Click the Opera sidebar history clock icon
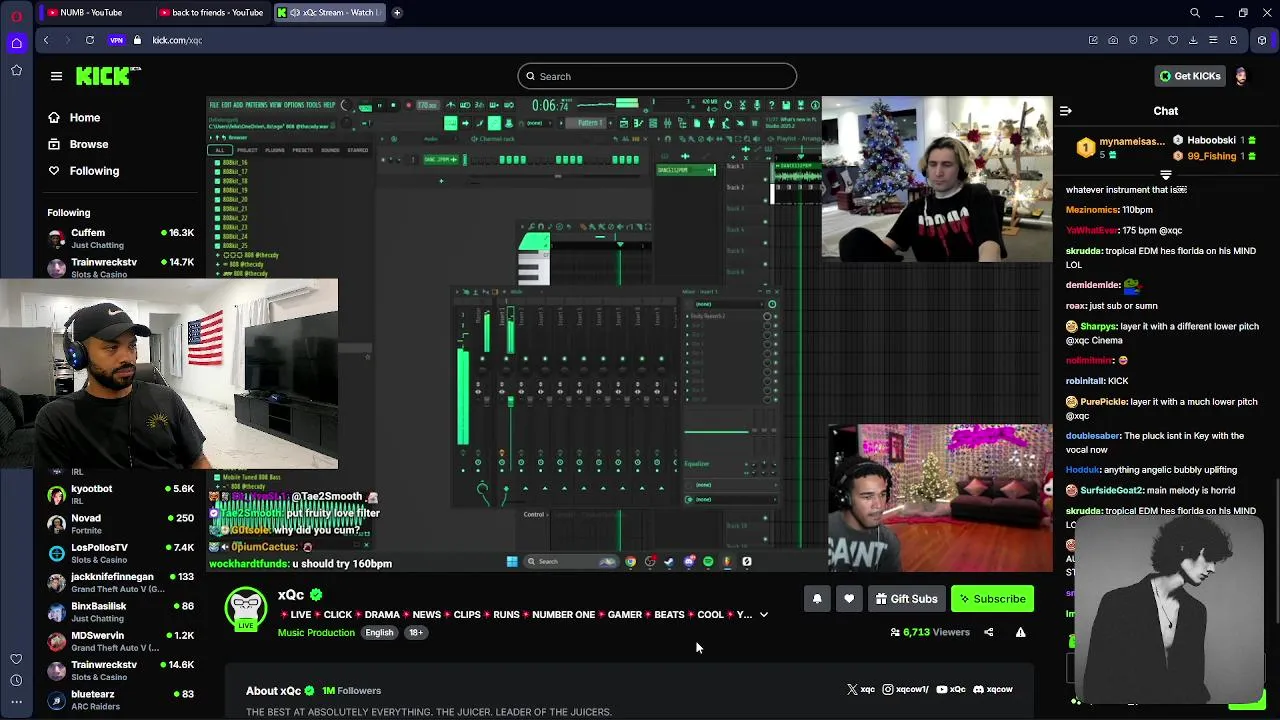The image size is (1280, 720). [x=16, y=680]
